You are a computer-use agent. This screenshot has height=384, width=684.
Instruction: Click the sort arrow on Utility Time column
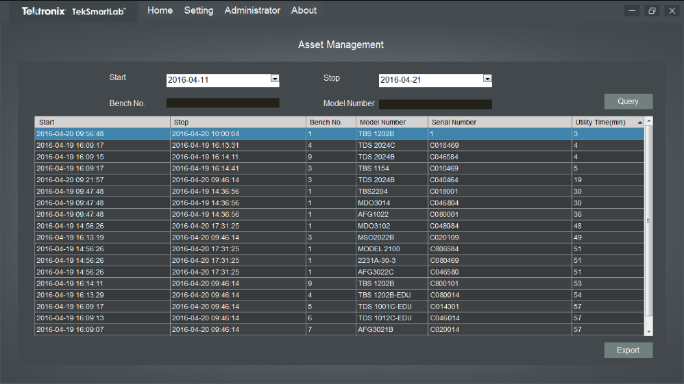pyautogui.click(x=640, y=123)
